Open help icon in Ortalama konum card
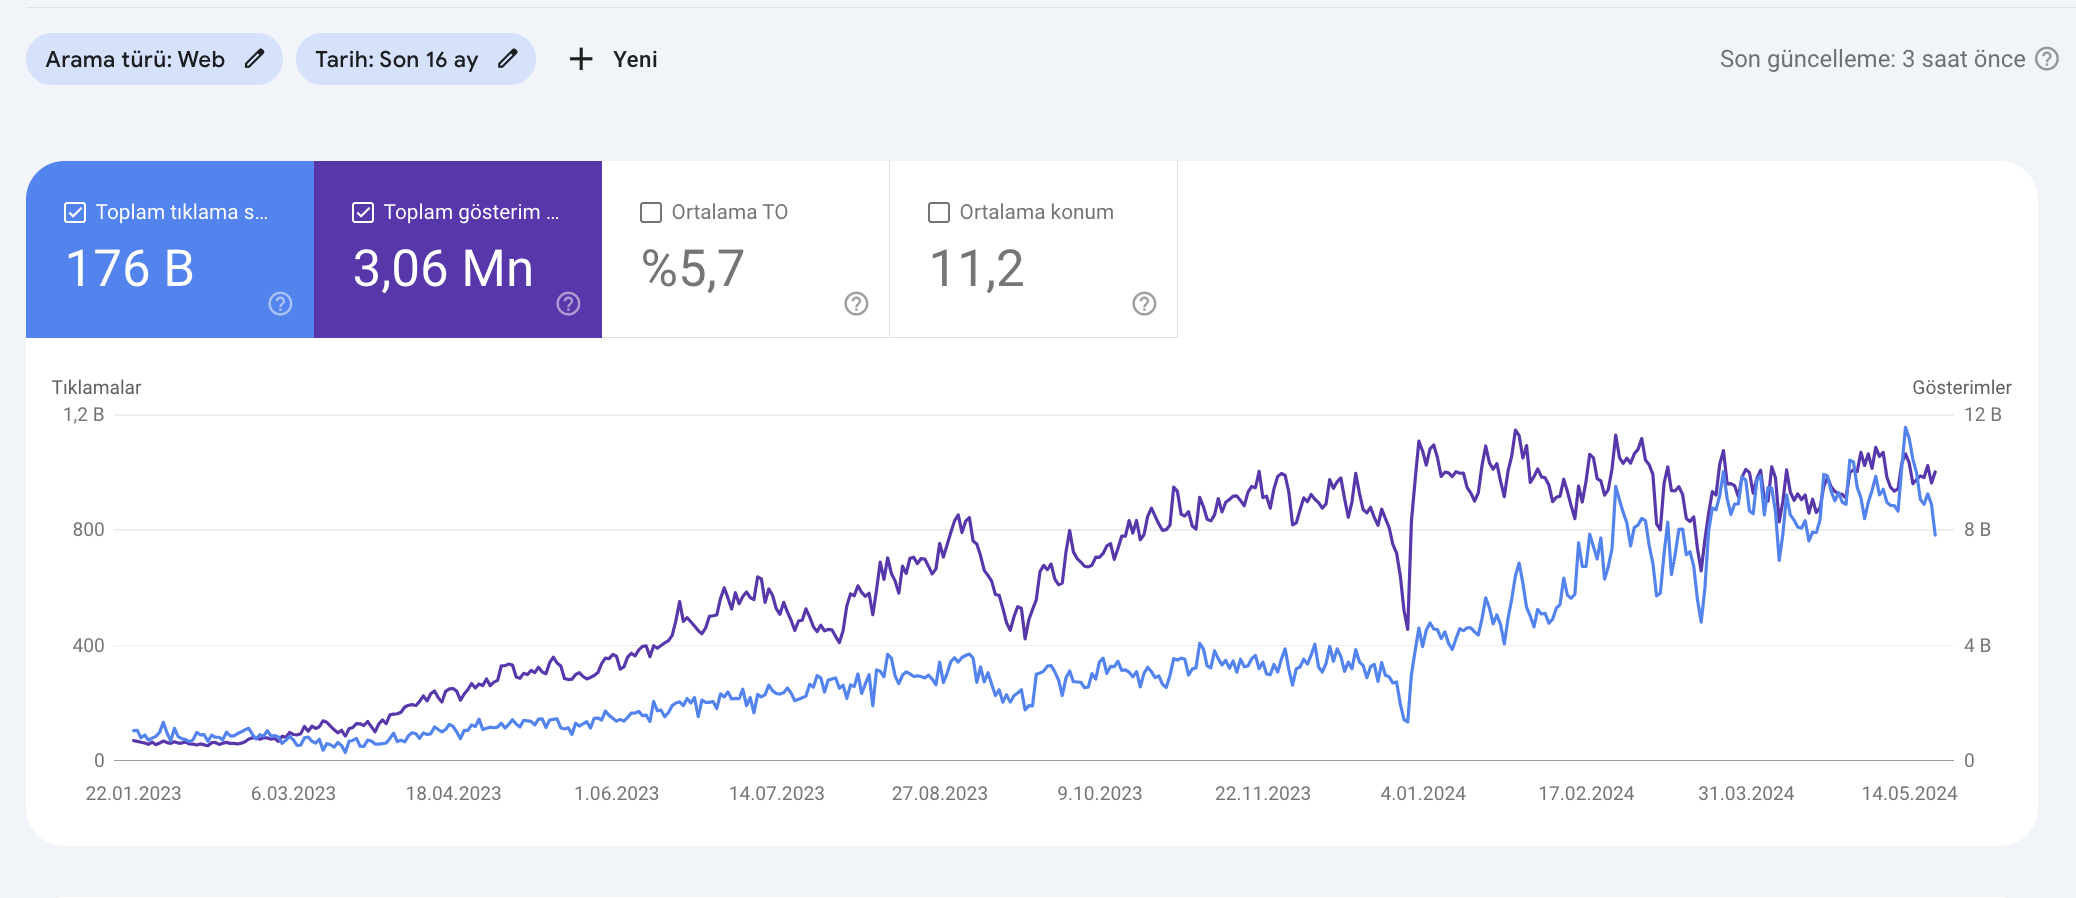 [x=1144, y=304]
